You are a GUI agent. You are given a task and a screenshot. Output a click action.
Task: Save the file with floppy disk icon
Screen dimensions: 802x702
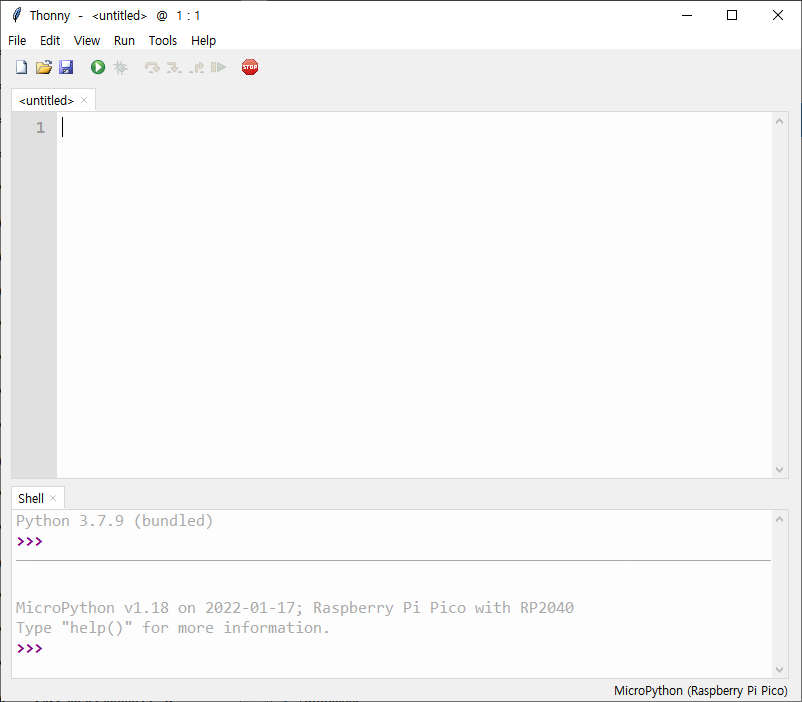pyautogui.click(x=66, y=67)
